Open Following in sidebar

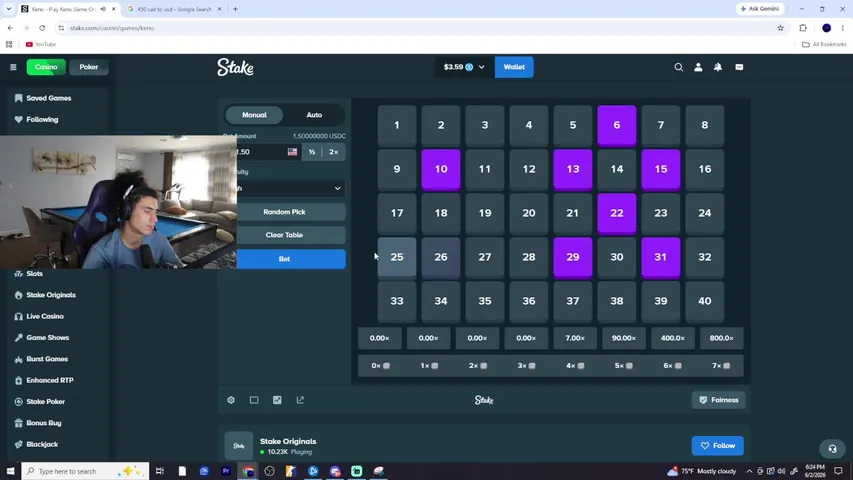(42, 119)
